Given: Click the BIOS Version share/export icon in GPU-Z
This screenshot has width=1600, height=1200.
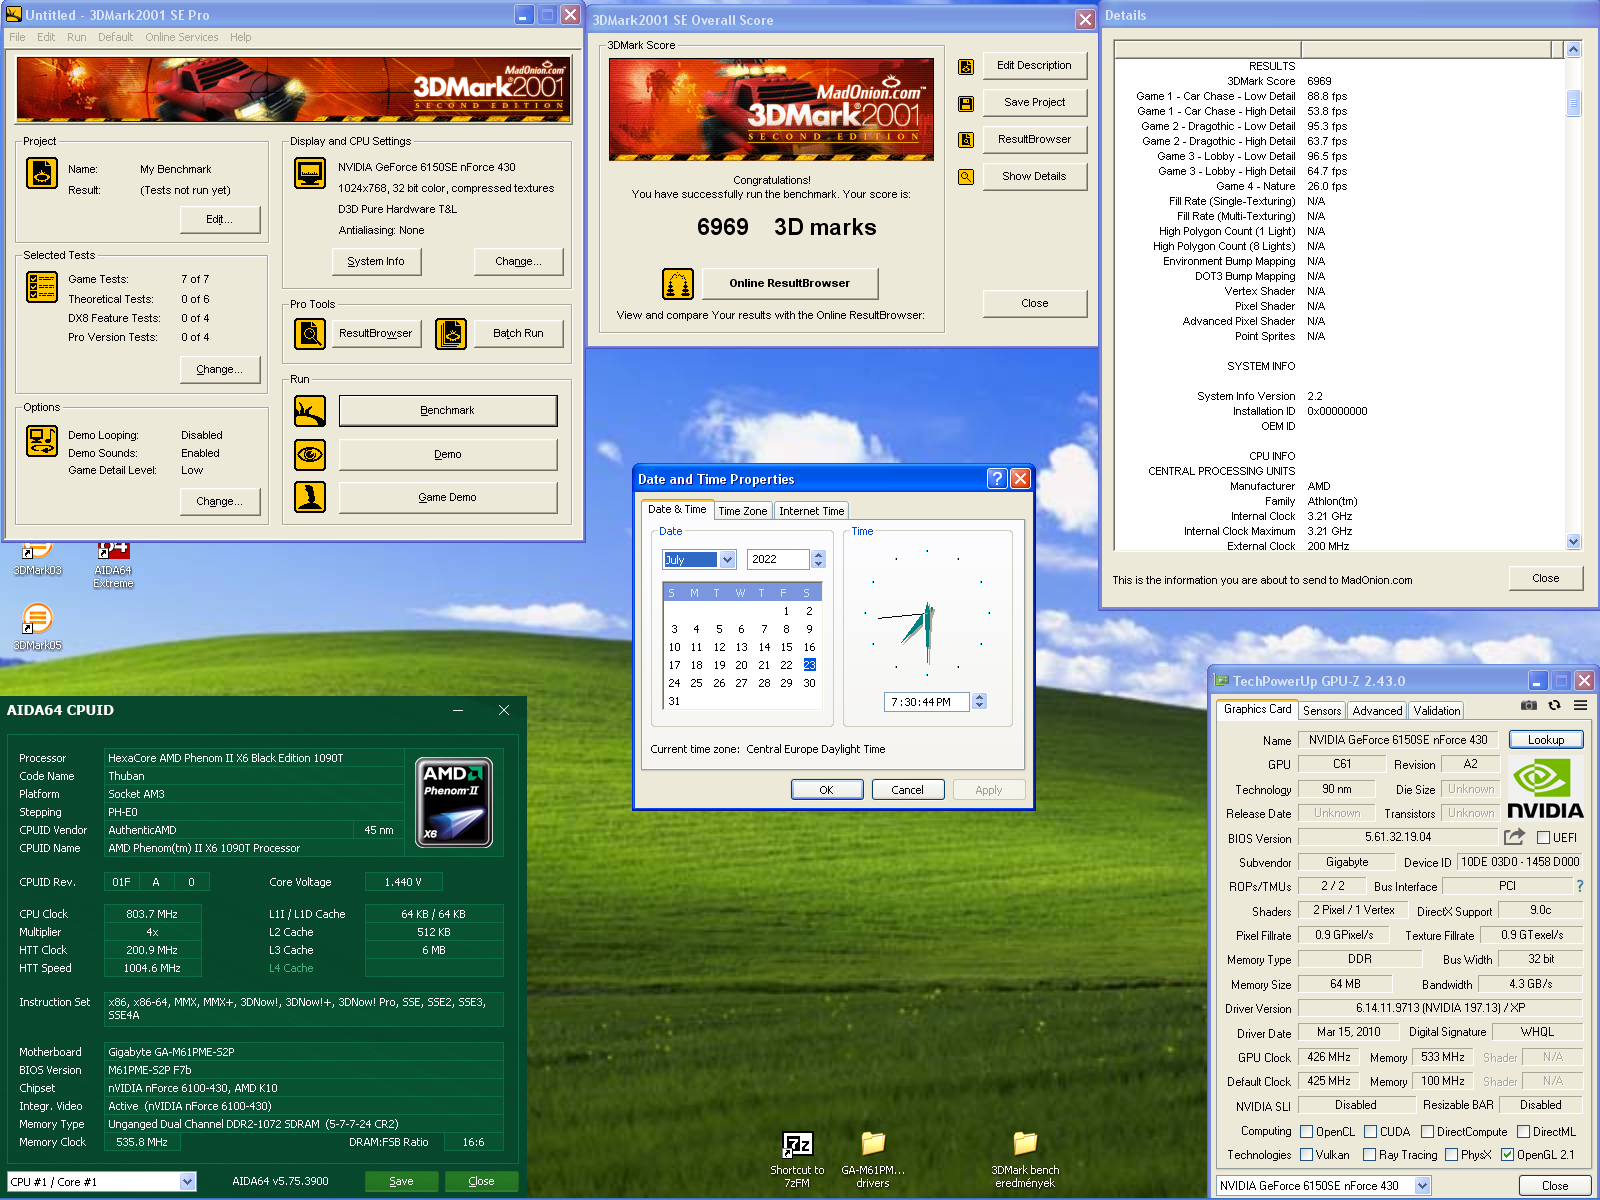Looking at the screenshot, I should (x=1514, y=837).
